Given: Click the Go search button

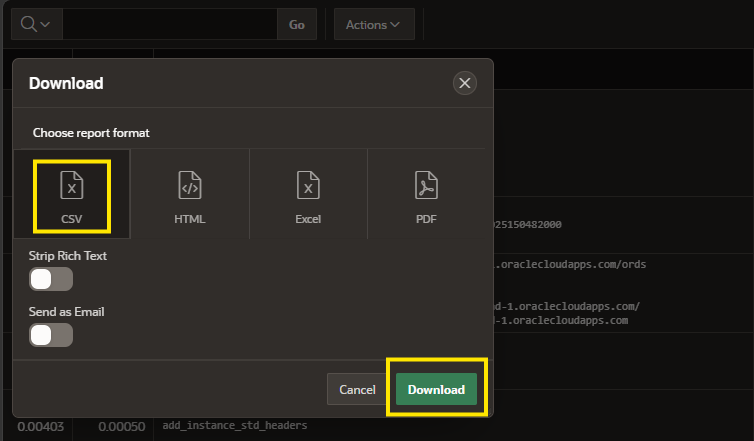Looking at the screenshot, I should point(297,25).
